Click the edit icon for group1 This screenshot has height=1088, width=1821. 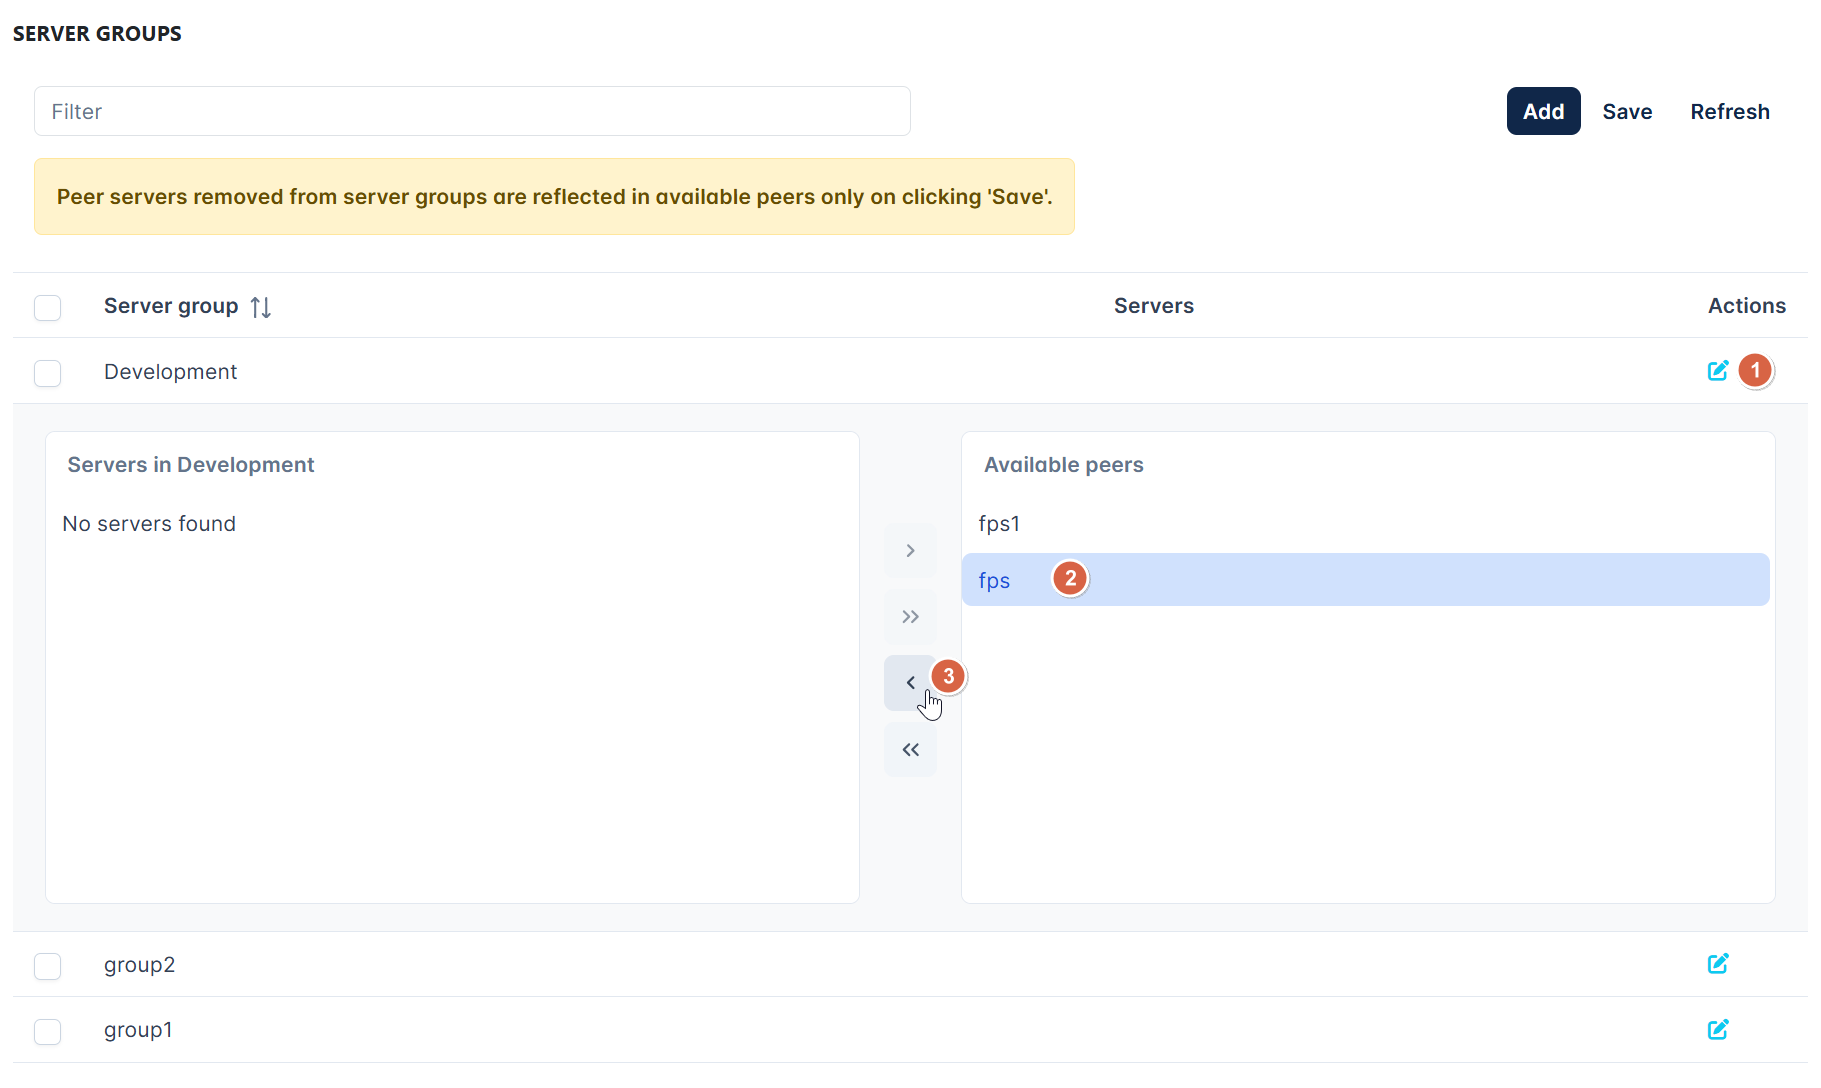coord(1717,1030)
